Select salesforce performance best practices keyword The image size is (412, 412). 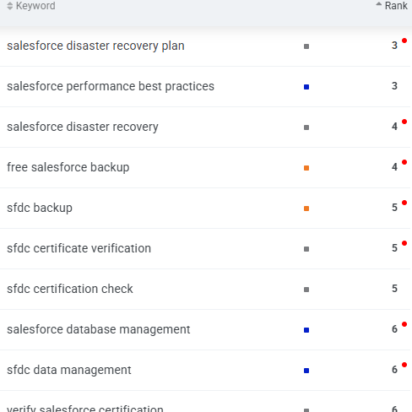tap(110, 86)
